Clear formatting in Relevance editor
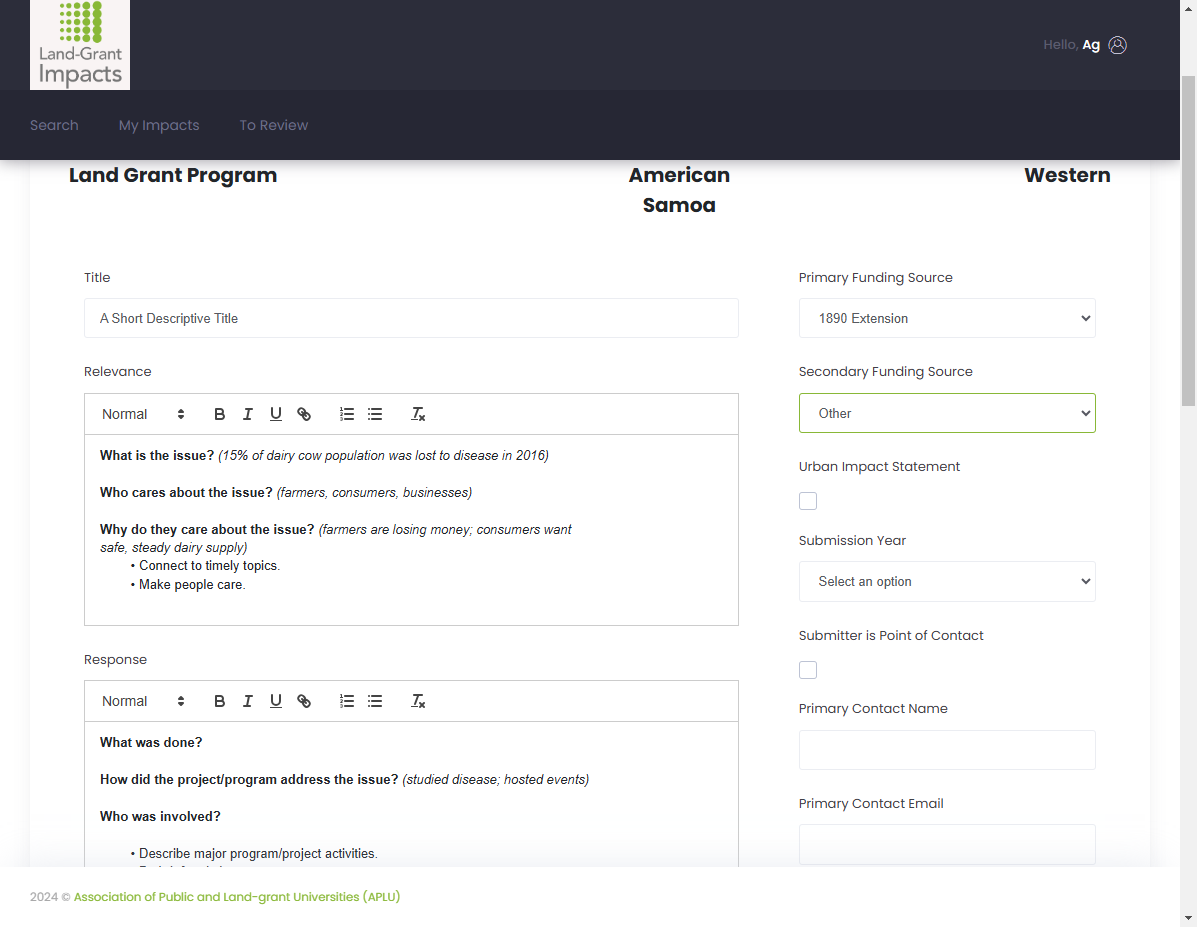 [418, 414]
